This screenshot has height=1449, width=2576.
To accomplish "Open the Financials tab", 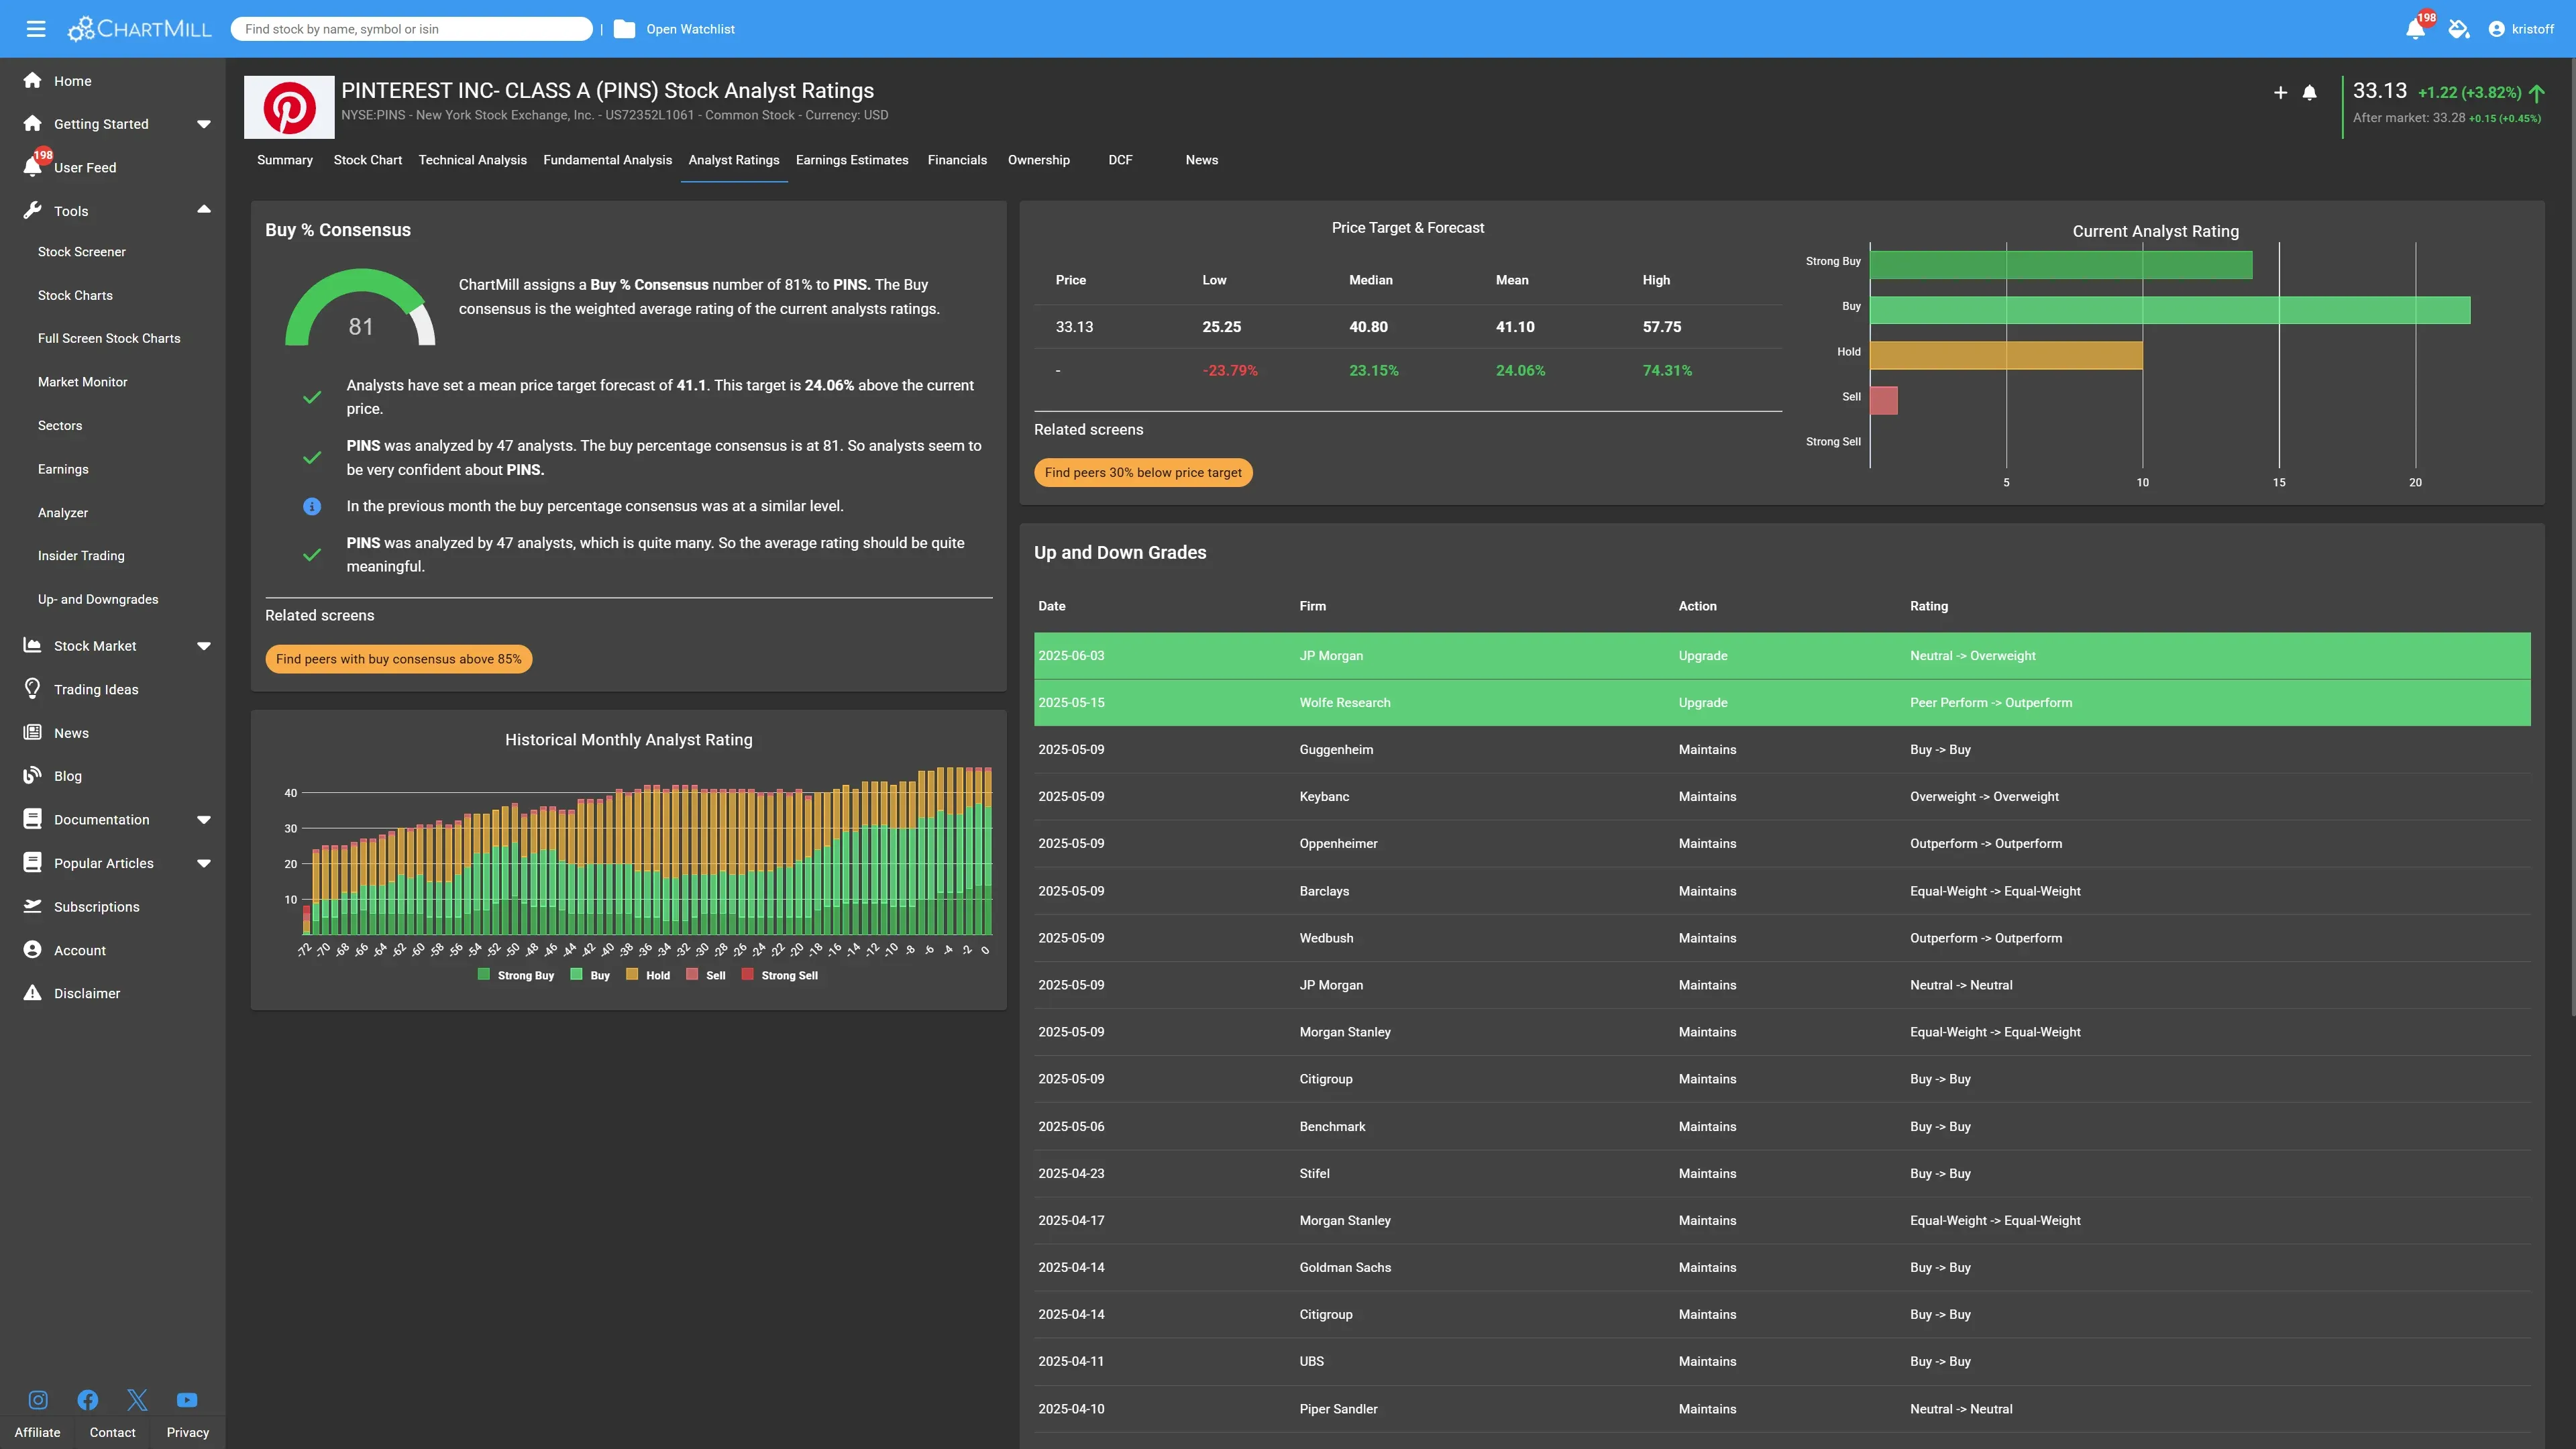I will [x=957, y=160].
